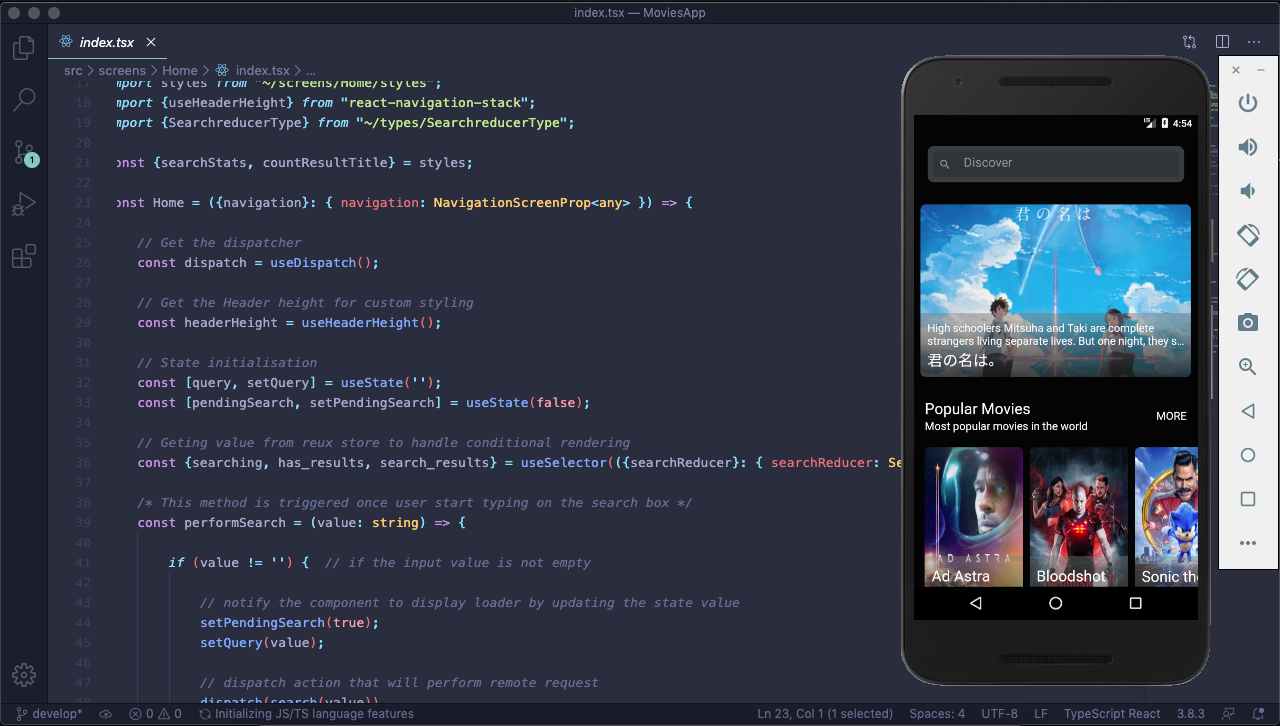Open Problems via errors and warnings count
This screenshot has width=1280, height=726.
(x=155, y=714)
